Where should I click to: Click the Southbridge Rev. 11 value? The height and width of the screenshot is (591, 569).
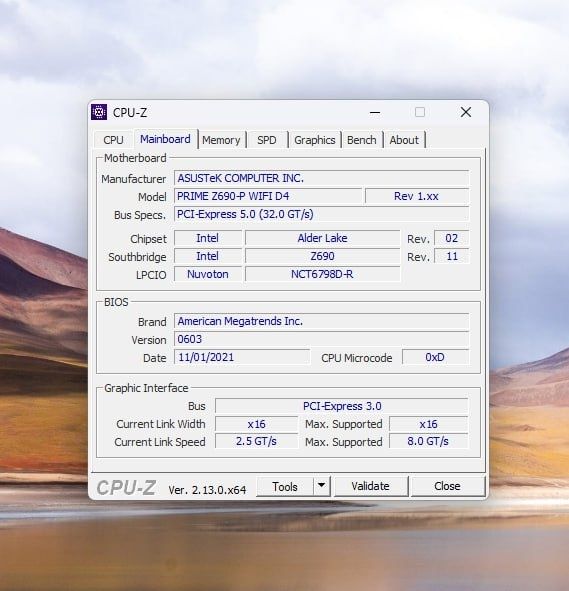point(451,256)
